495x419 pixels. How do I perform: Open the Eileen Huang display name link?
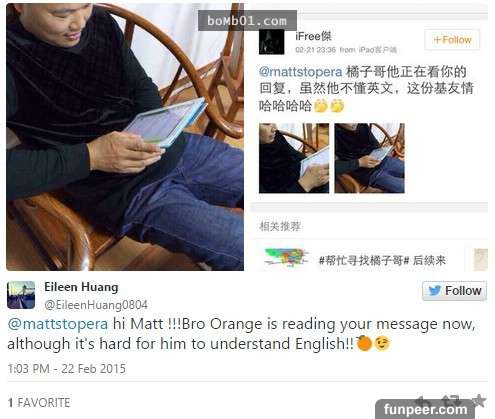click(x=81, y=287)
